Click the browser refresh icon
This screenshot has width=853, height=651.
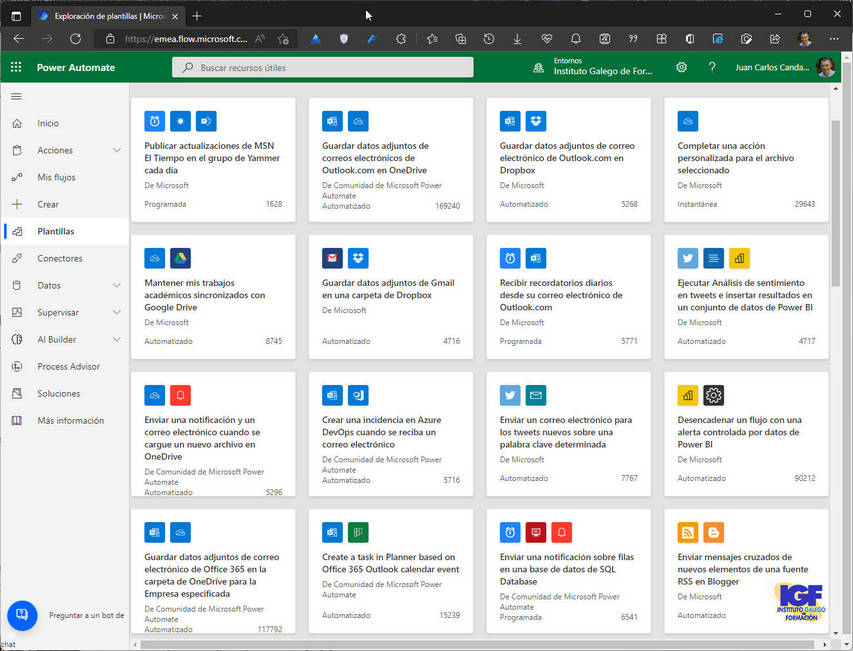[75, 39]
